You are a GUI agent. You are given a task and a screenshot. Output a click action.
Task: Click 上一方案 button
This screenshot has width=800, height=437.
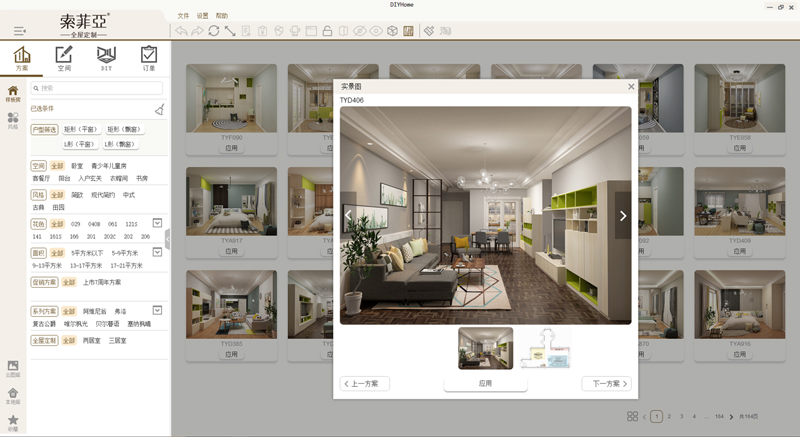click(365, 384)
